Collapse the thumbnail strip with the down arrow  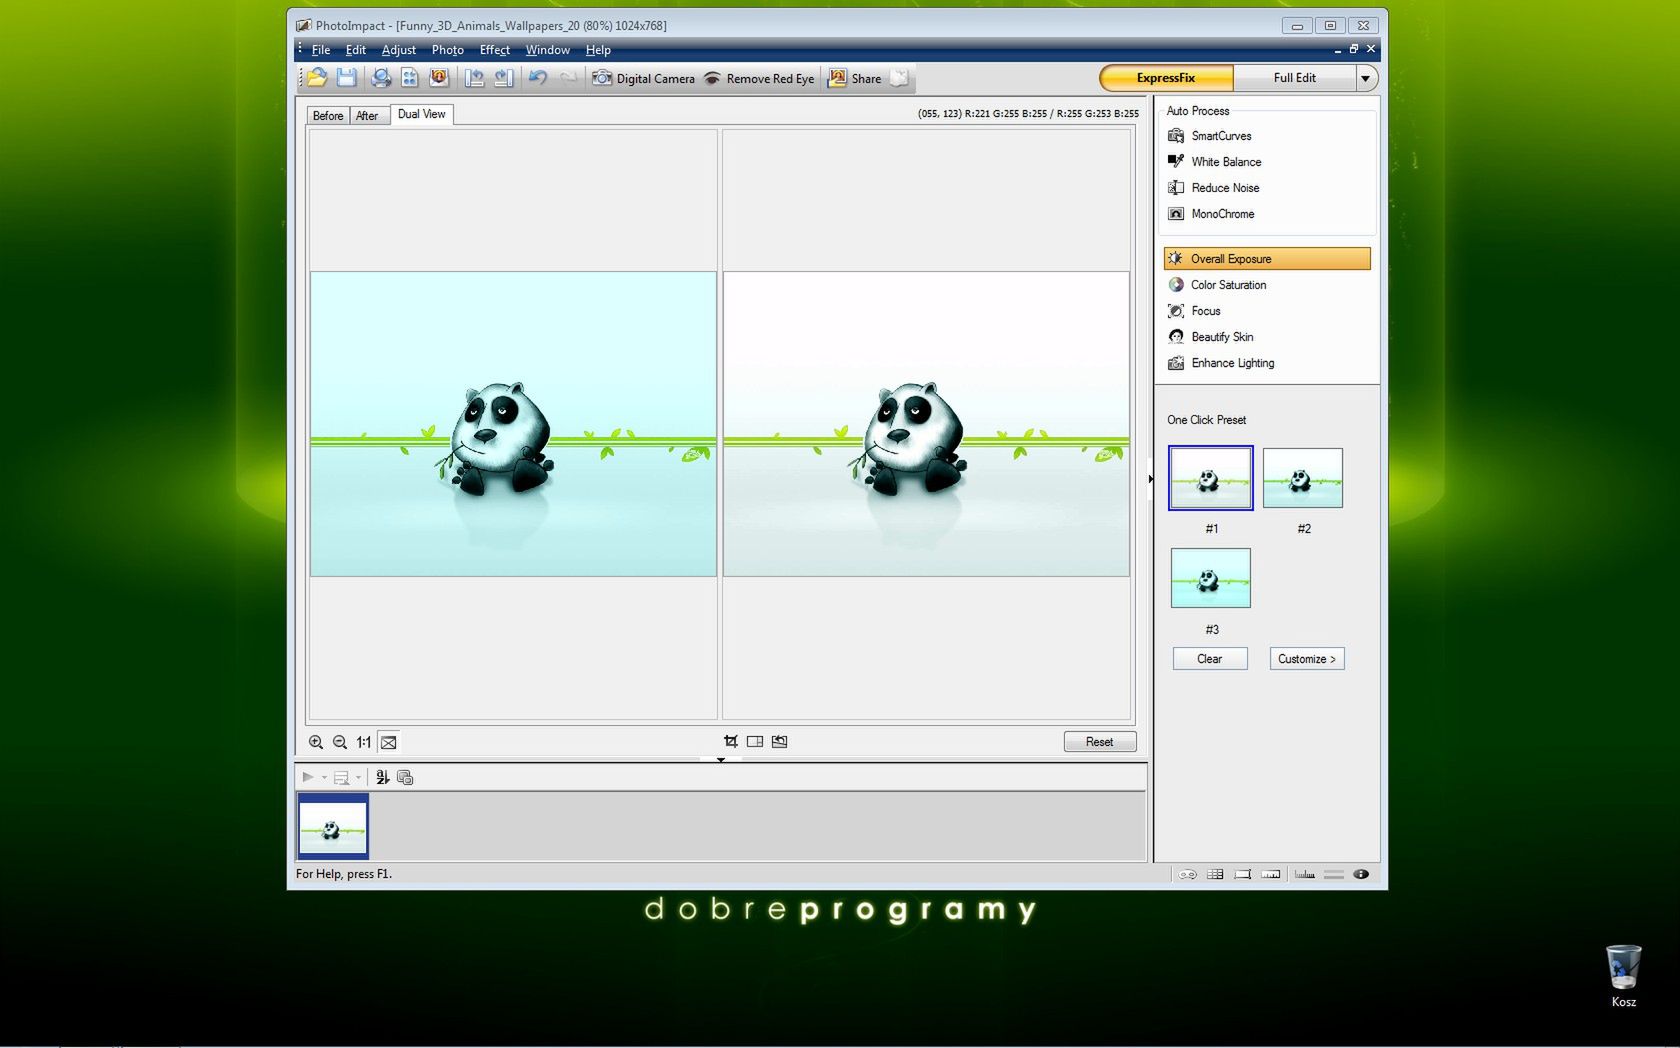coord(721,760)
